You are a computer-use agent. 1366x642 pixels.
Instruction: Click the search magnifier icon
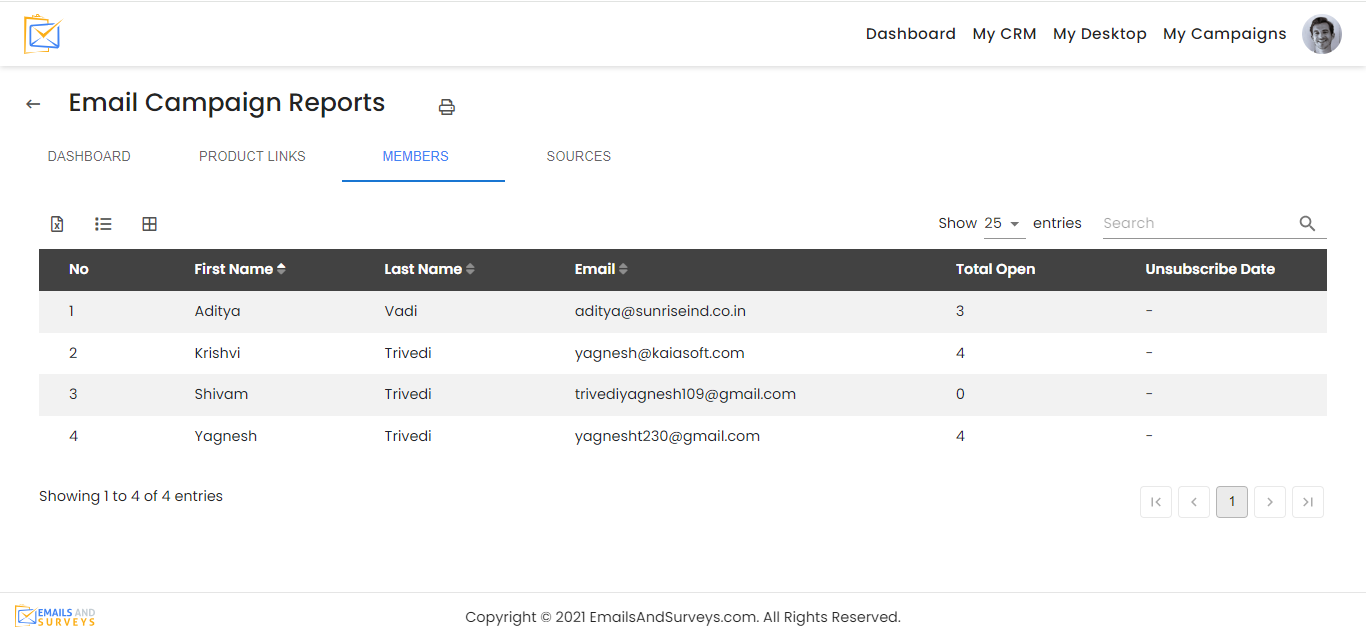[x=1307, y=224]
